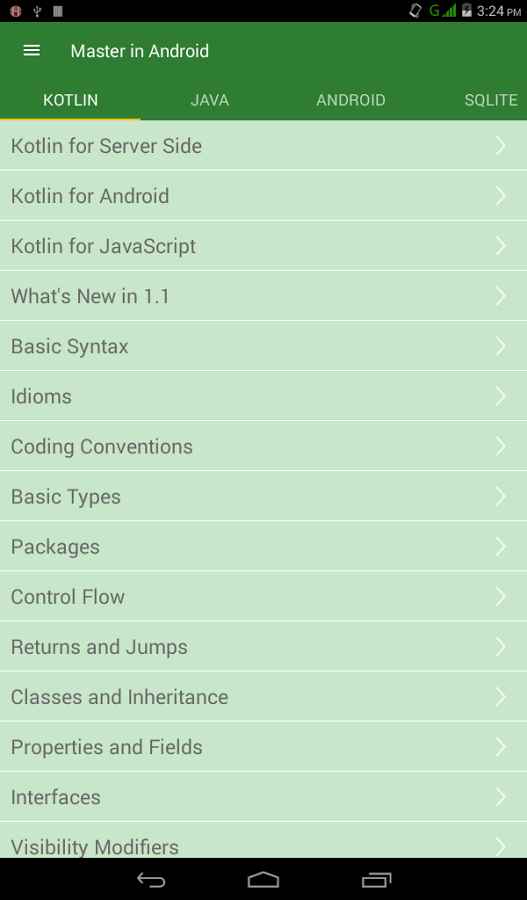Viewport: 527px width, 900px height.
Task: Tap the arrow next to Packages
Action: tap(501, 546)
